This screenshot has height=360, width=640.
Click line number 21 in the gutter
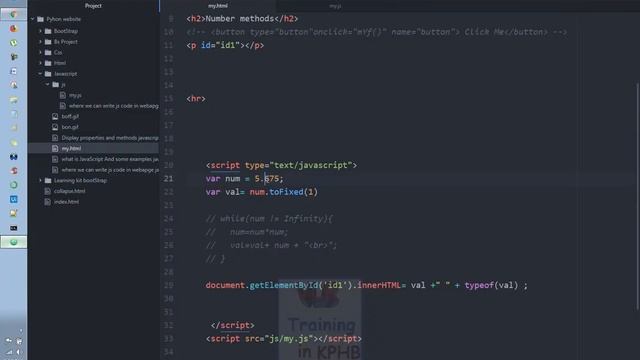169,179
